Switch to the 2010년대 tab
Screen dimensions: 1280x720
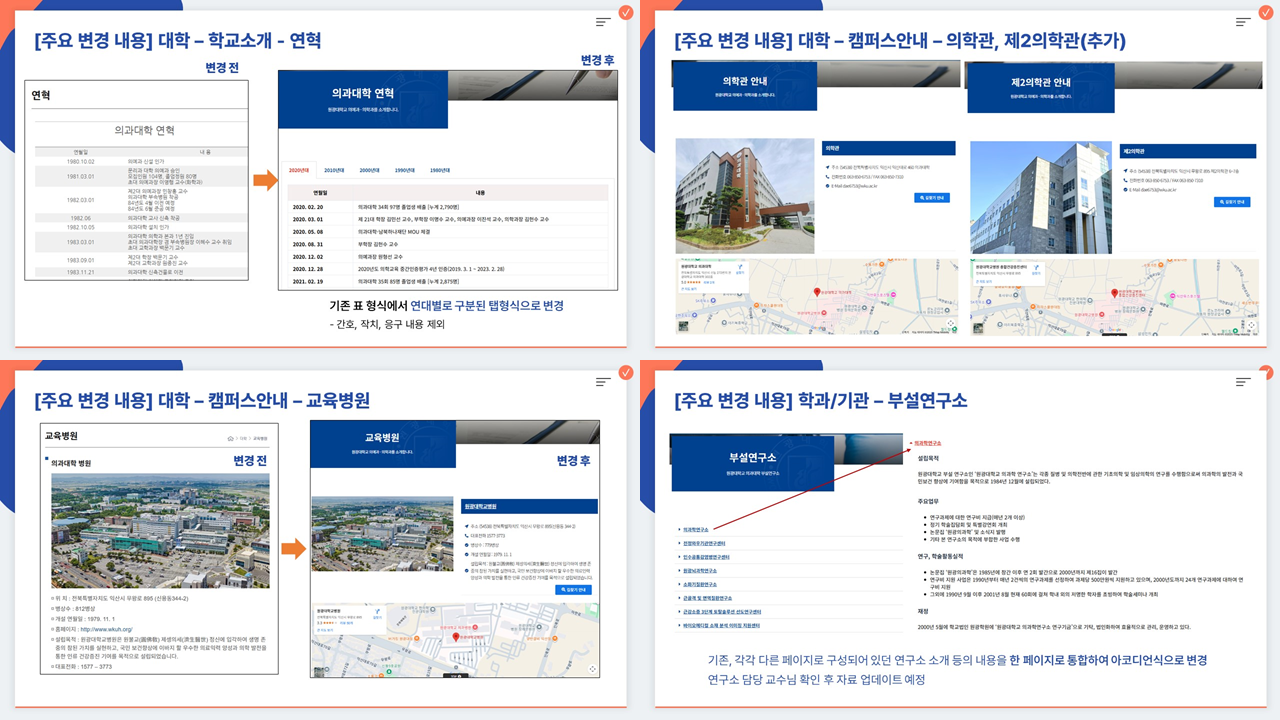pyautogui.click(x=334, y=170)
